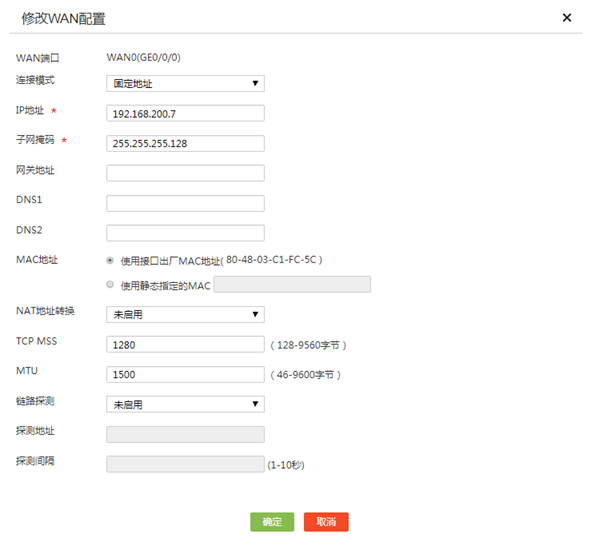The image size is (591, 546).
Task: Click the 探测间隔 input field
Action: tap(185, 464)
